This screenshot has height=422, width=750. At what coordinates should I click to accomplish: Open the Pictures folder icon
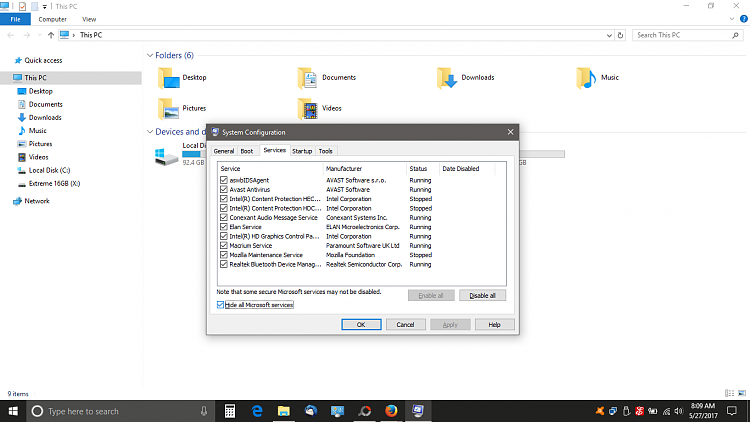(x=169, y=109)
